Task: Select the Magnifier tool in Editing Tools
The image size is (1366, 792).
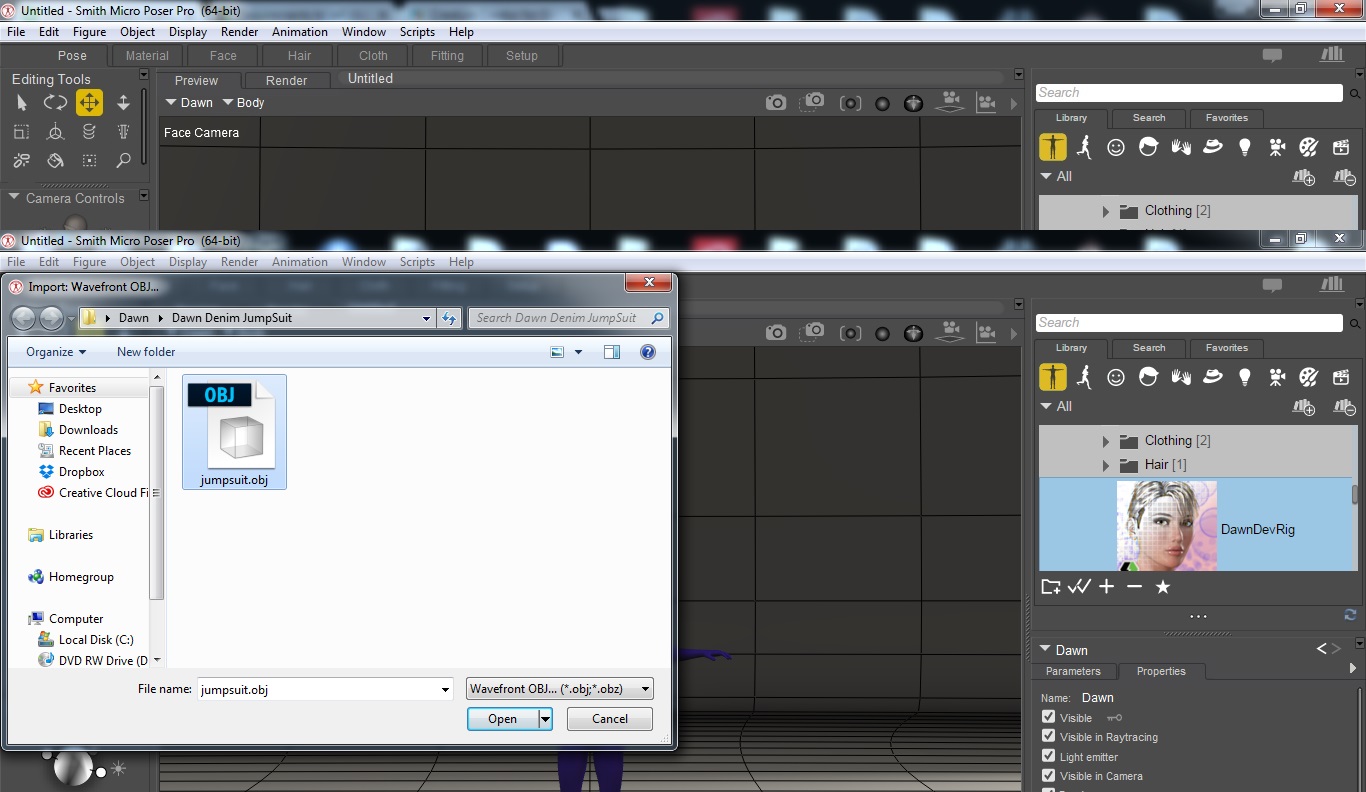Action: pos(123,161)
